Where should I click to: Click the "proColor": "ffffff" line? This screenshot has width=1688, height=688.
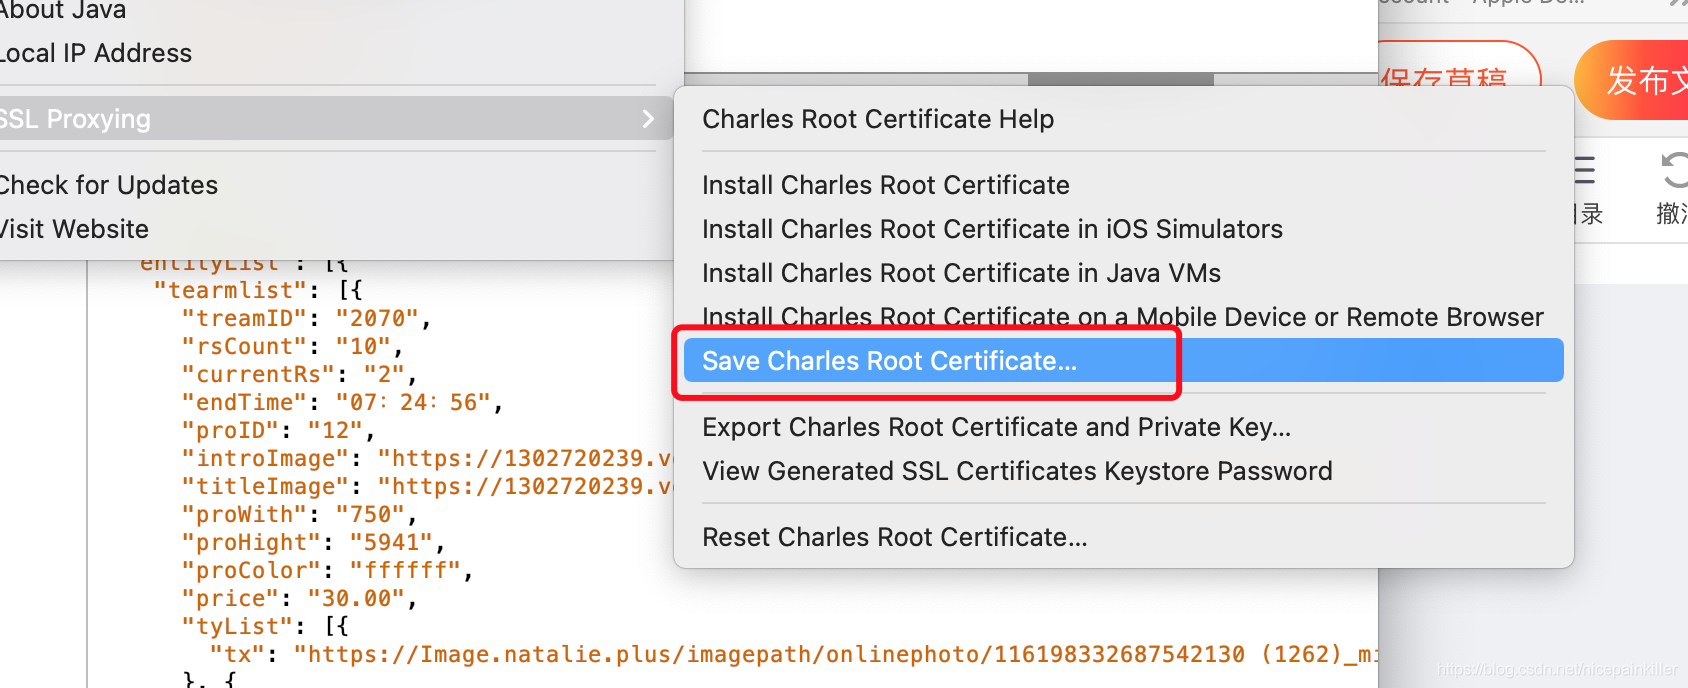(327, 570)
